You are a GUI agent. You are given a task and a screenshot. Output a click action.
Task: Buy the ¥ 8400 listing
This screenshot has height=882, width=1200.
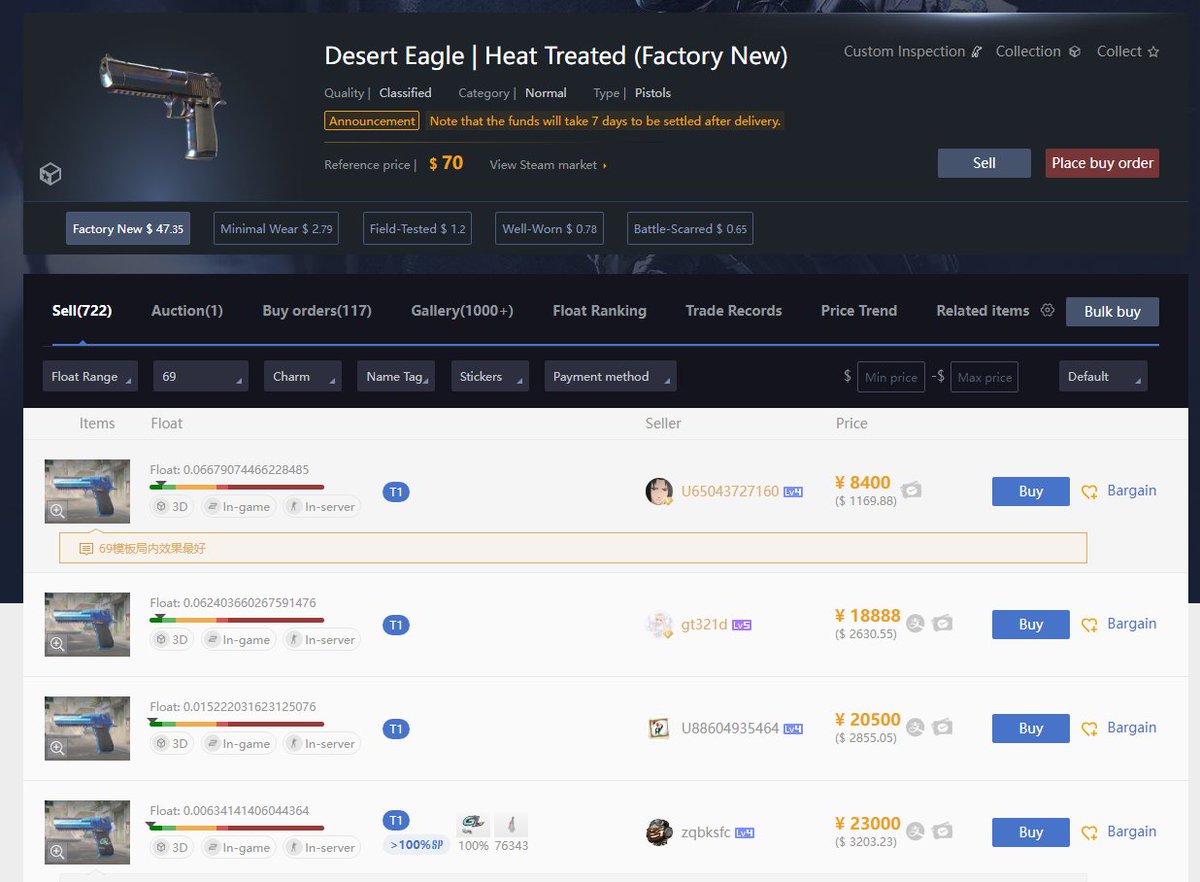tap(1031, 491)
